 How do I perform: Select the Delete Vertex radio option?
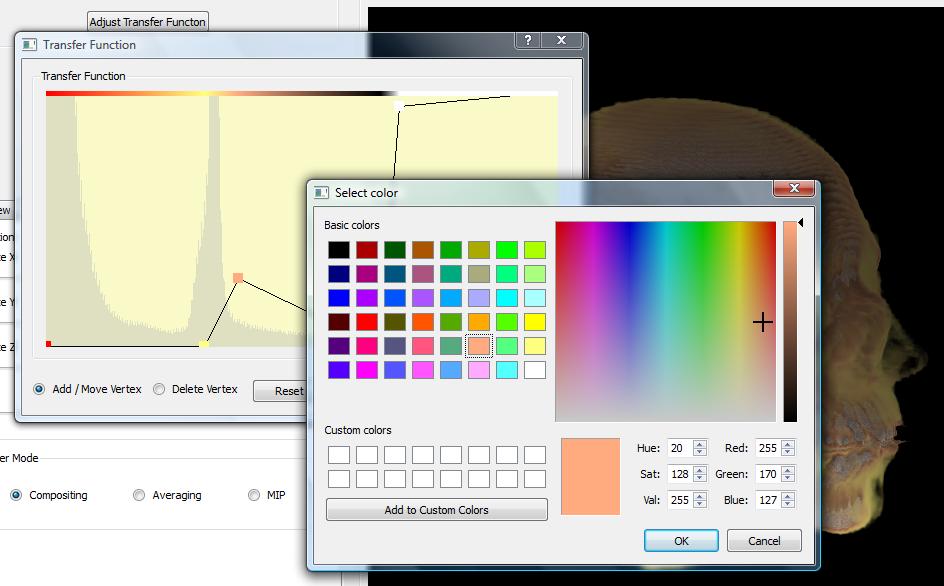click(x=159, y=389)
